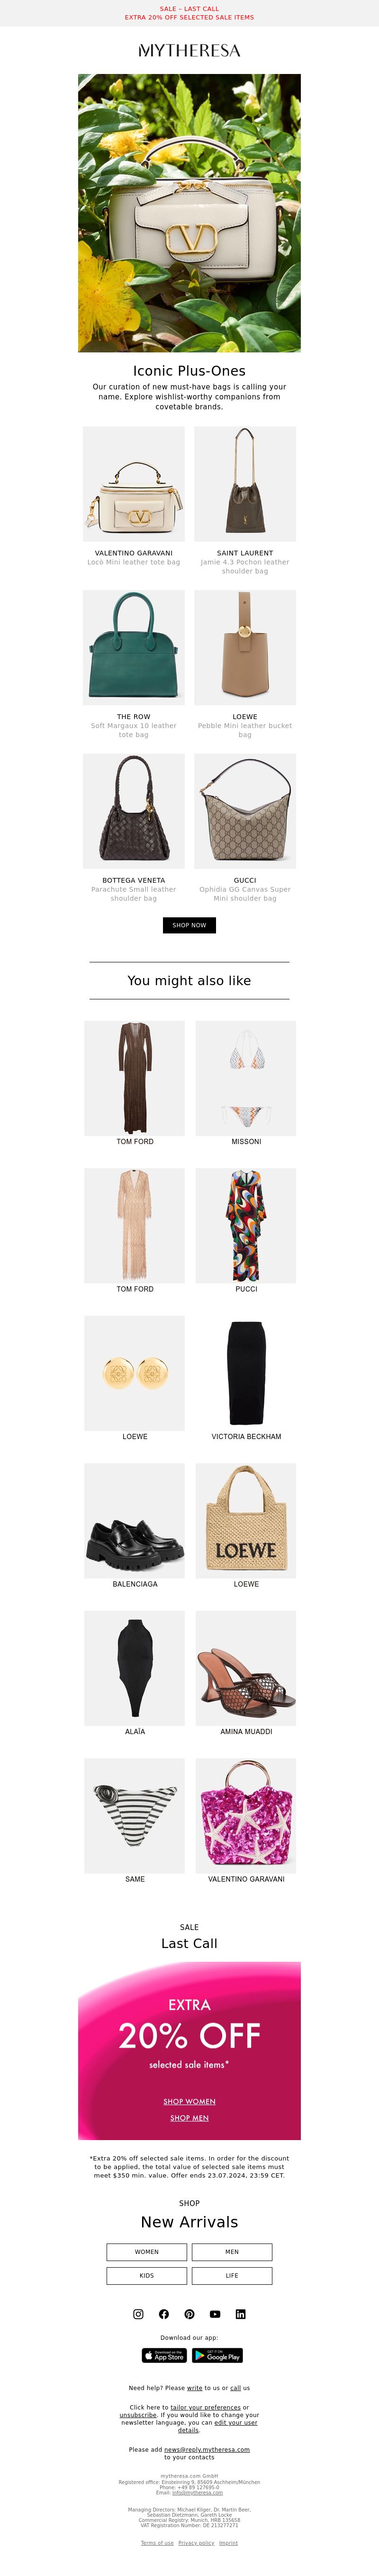View The Row green Margaux bag
The width and height of the screenshot is (379, 2576).
[x=134, y=647]
